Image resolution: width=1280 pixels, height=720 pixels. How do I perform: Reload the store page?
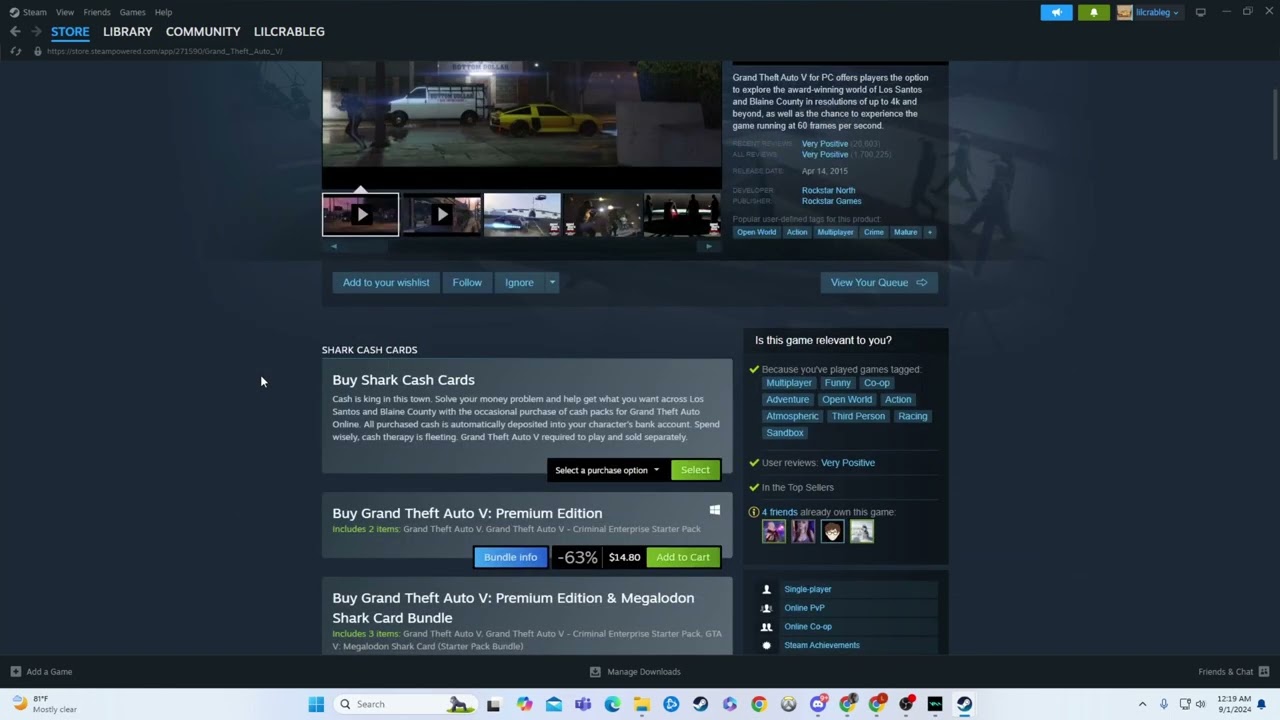(x=15, y=51)
